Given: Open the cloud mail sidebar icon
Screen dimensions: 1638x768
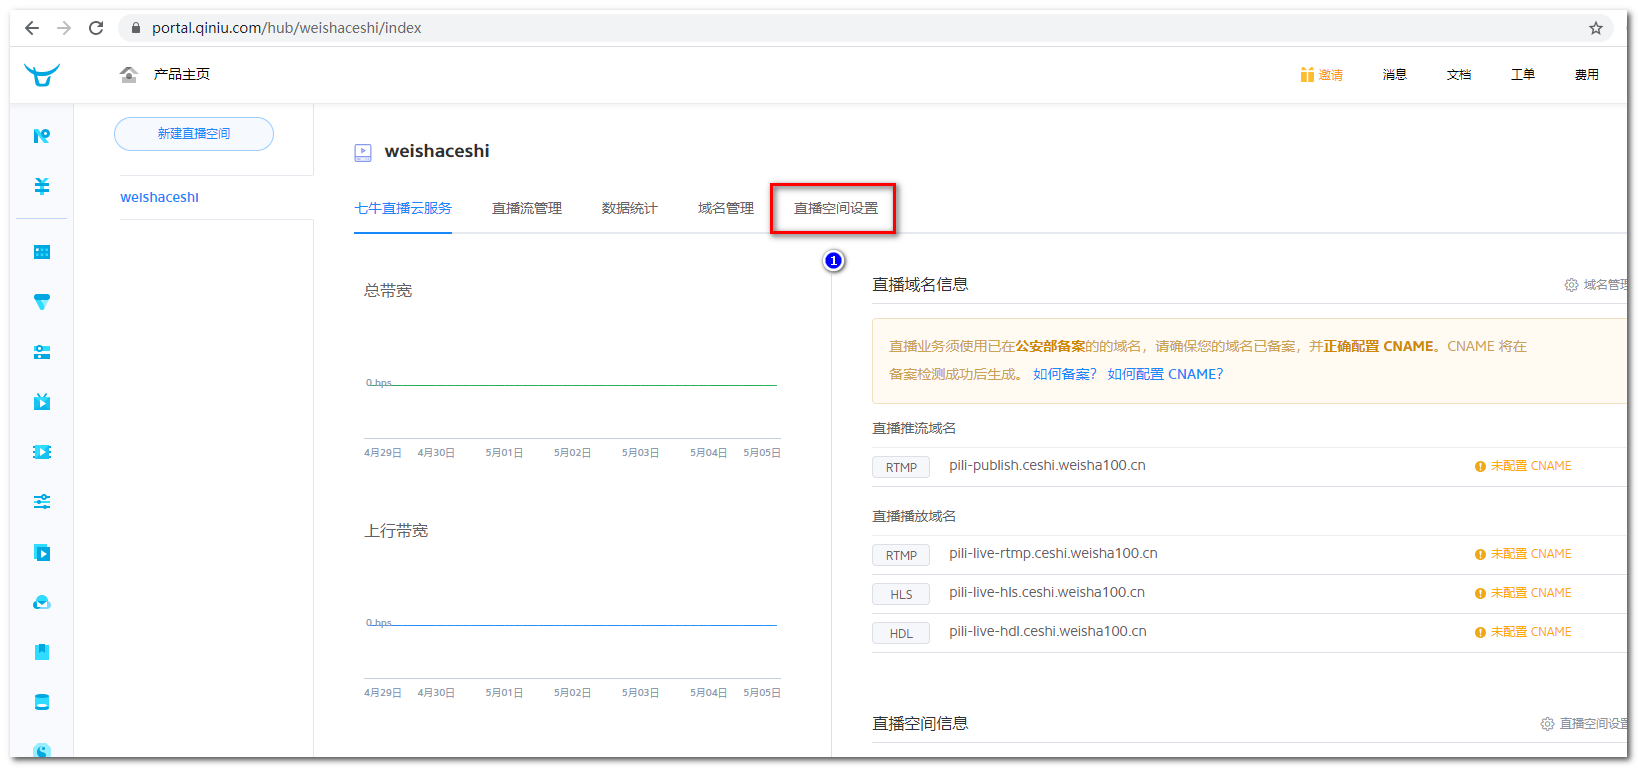Looking at the screenshot, I should pos(42,602).
